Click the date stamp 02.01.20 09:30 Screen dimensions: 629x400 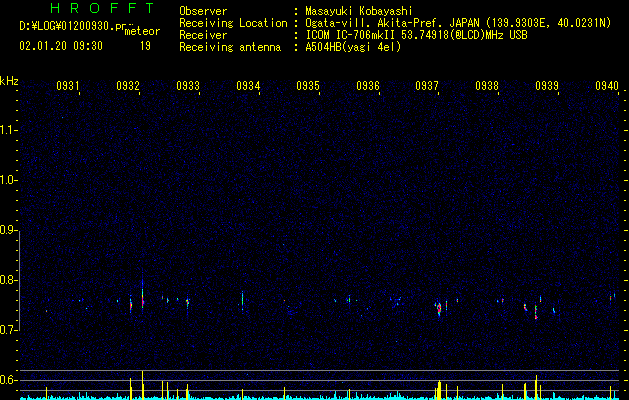61,46
